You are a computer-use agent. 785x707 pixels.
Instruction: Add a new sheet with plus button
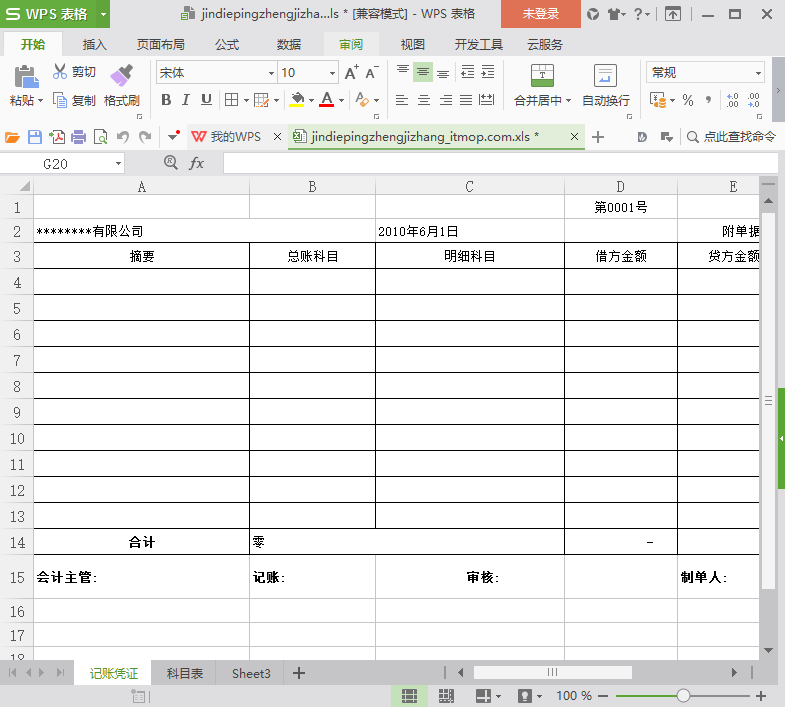tap(299, 673)
